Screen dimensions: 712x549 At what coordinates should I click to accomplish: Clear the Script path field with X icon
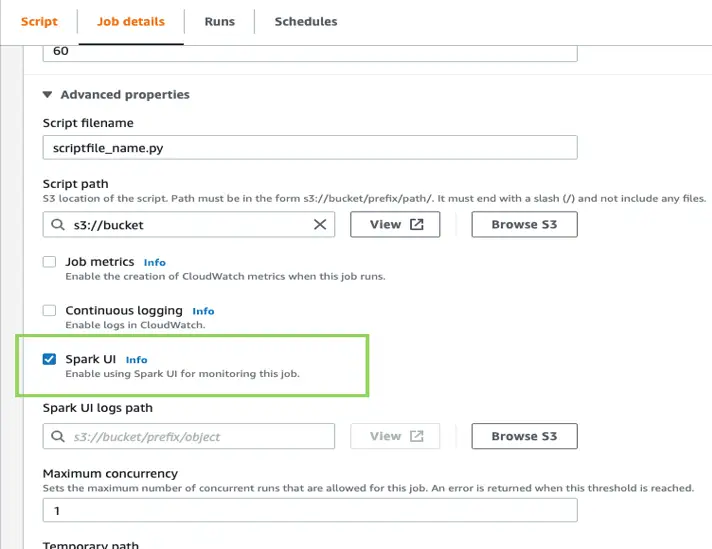coord(320,224)
